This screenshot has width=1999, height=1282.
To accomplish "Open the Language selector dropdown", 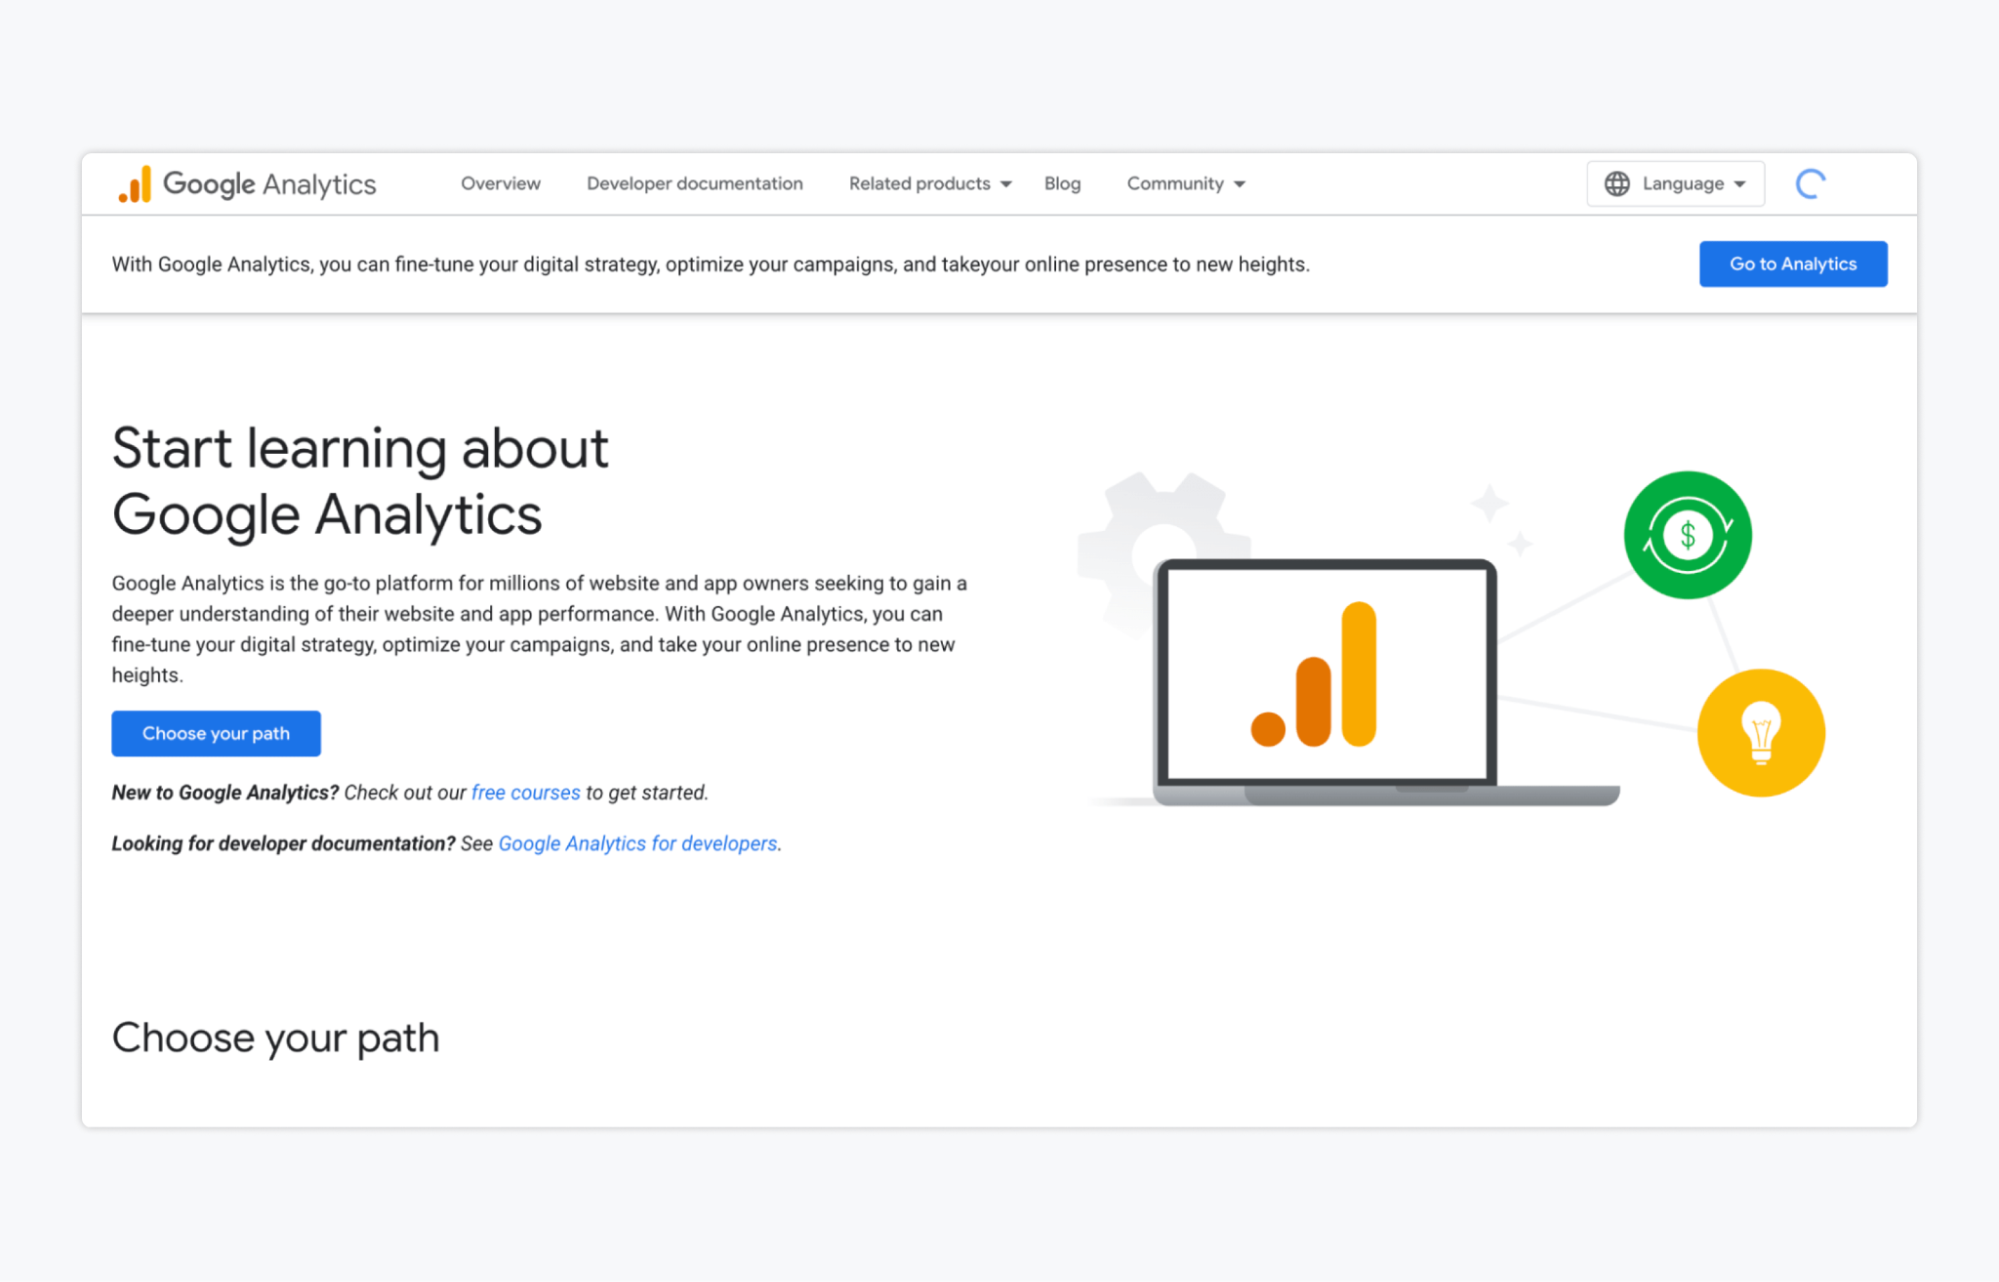I will [x=1675, y=184].
